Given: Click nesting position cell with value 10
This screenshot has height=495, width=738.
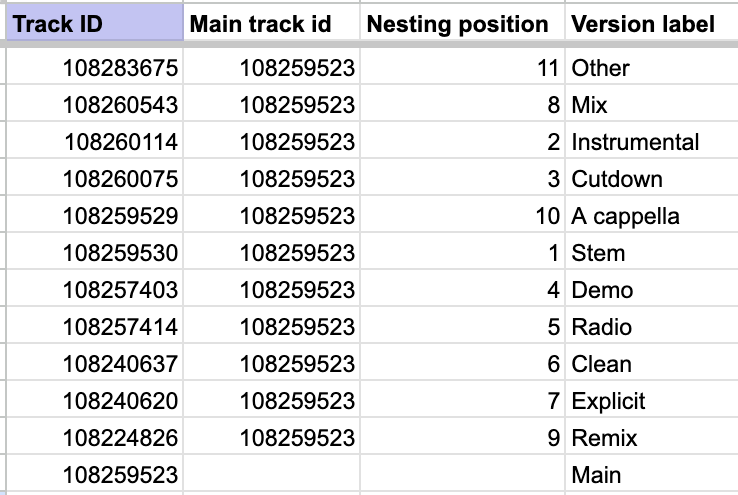Looking at the screenshot, I should [x=462, y=214].
